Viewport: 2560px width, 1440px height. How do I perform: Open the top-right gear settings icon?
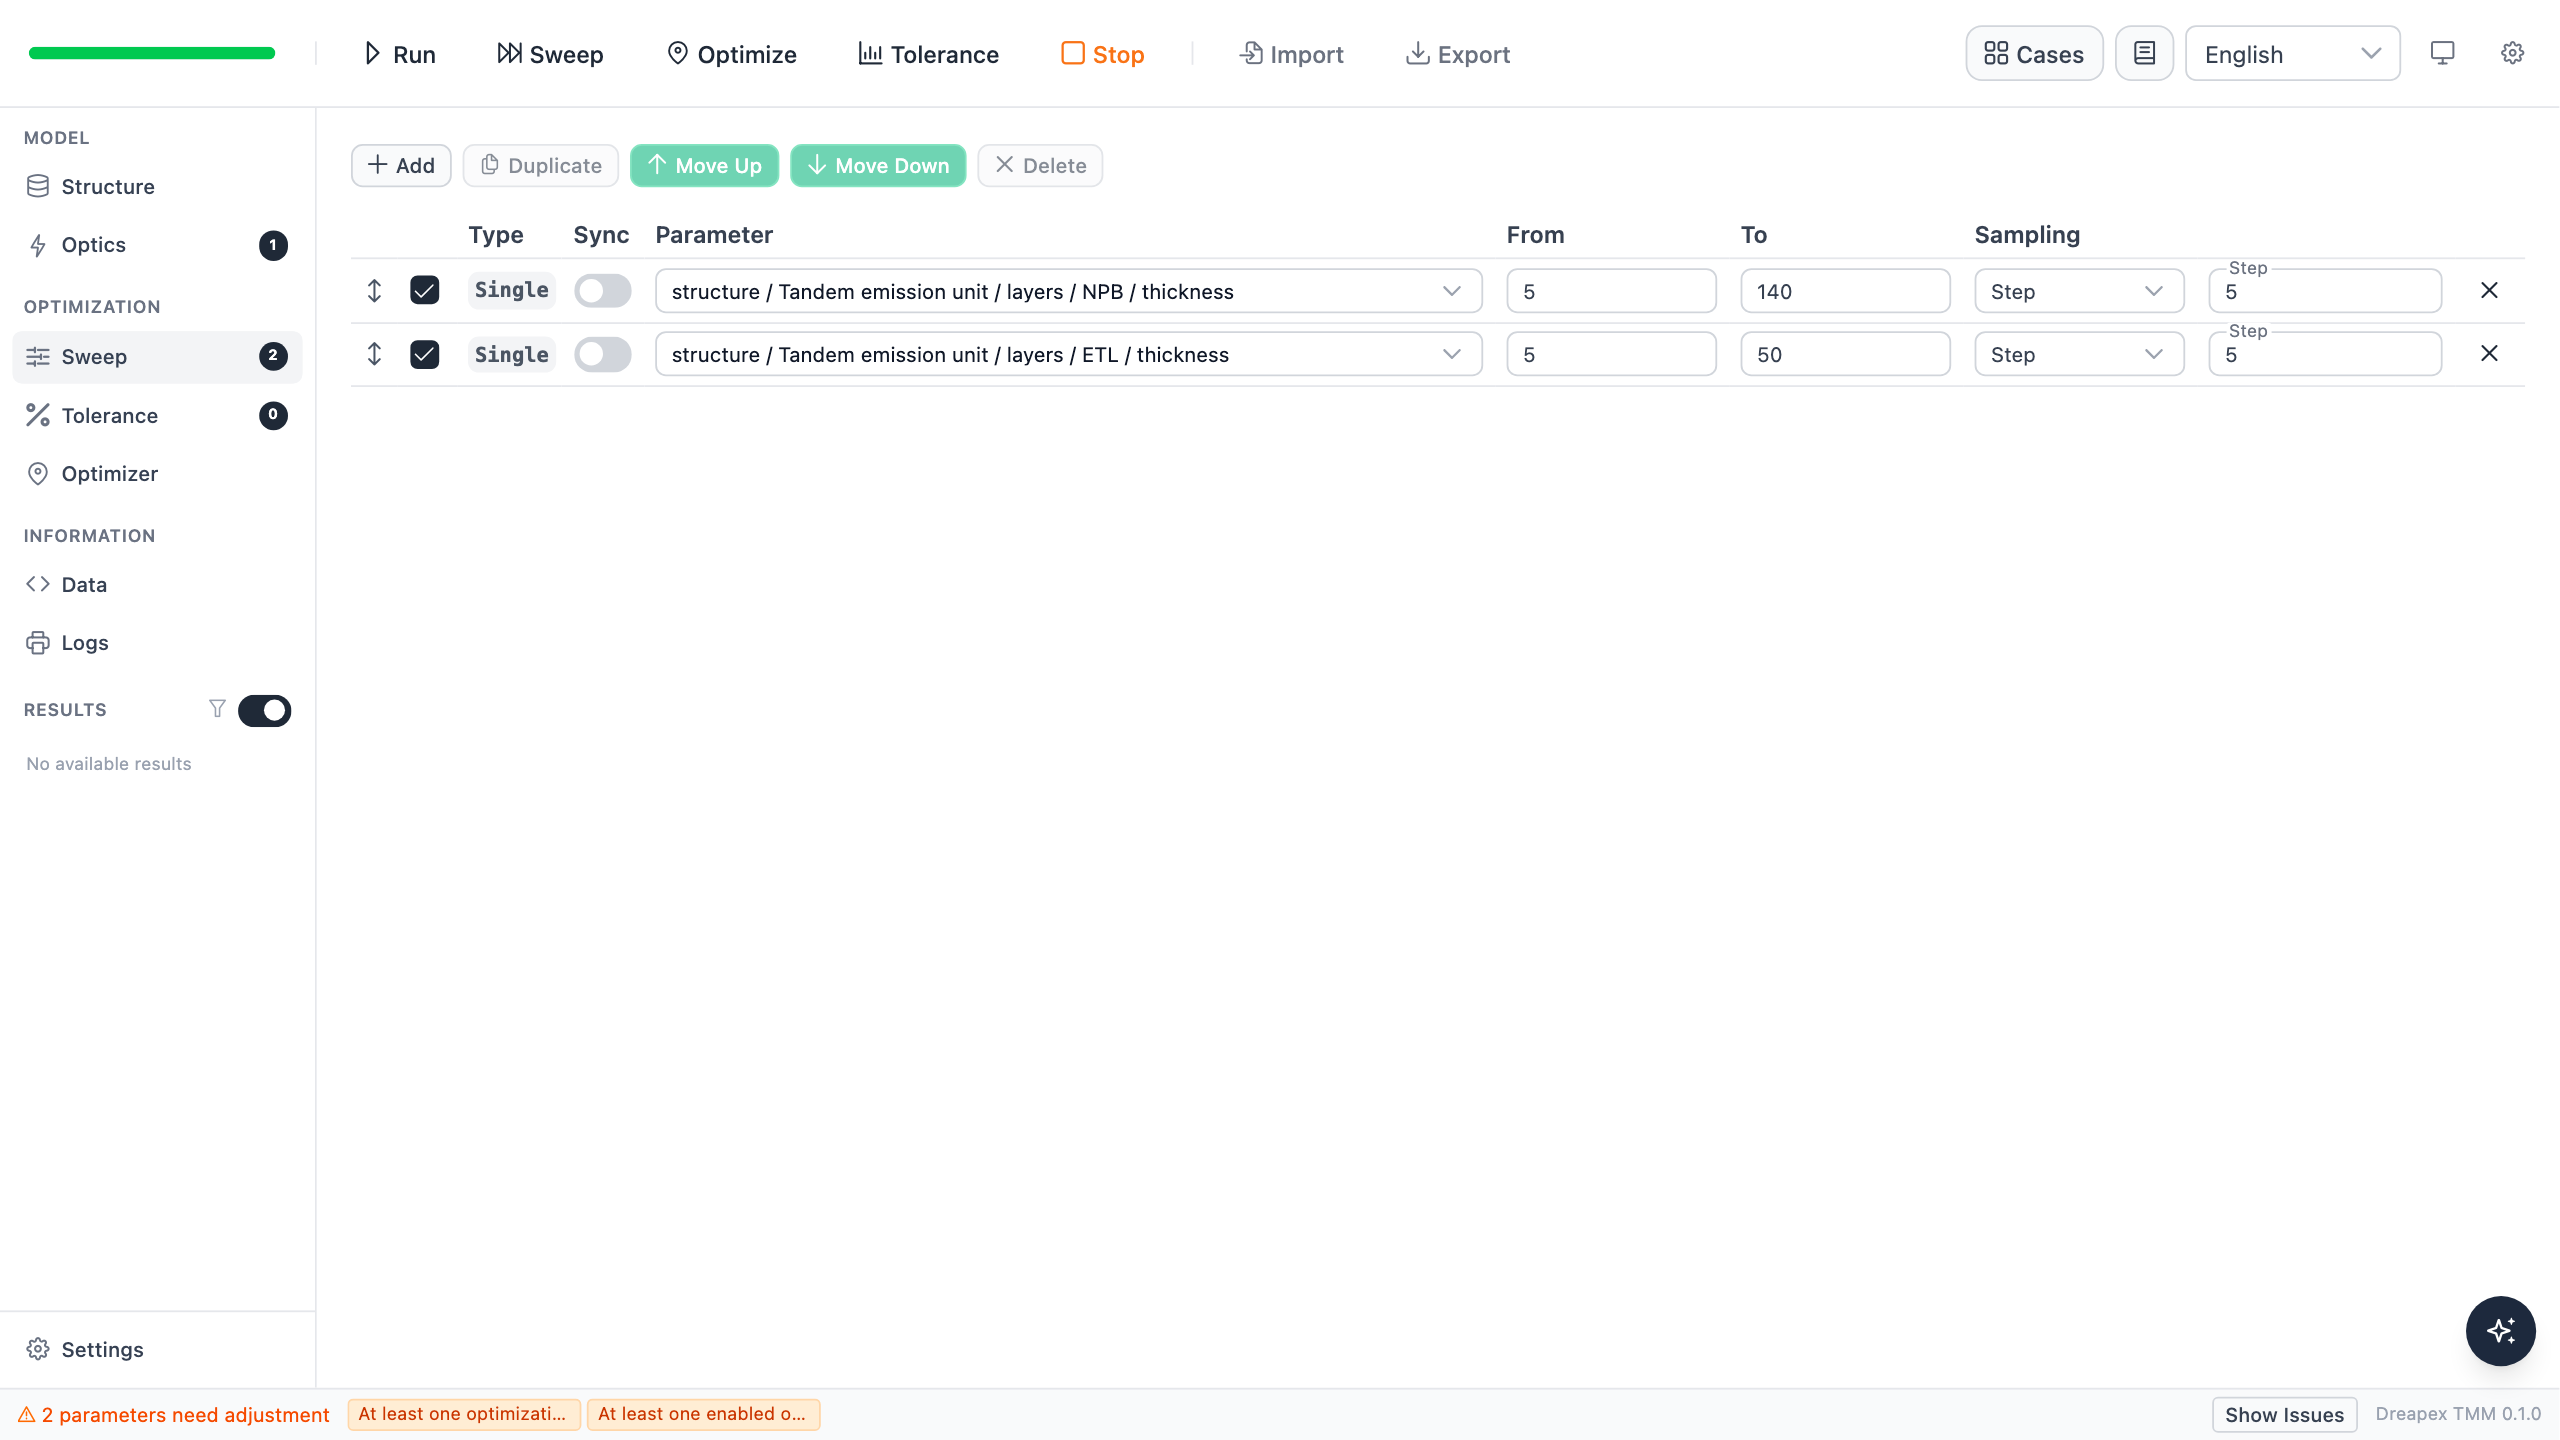pyautogui.click(x=2512, y=54)
